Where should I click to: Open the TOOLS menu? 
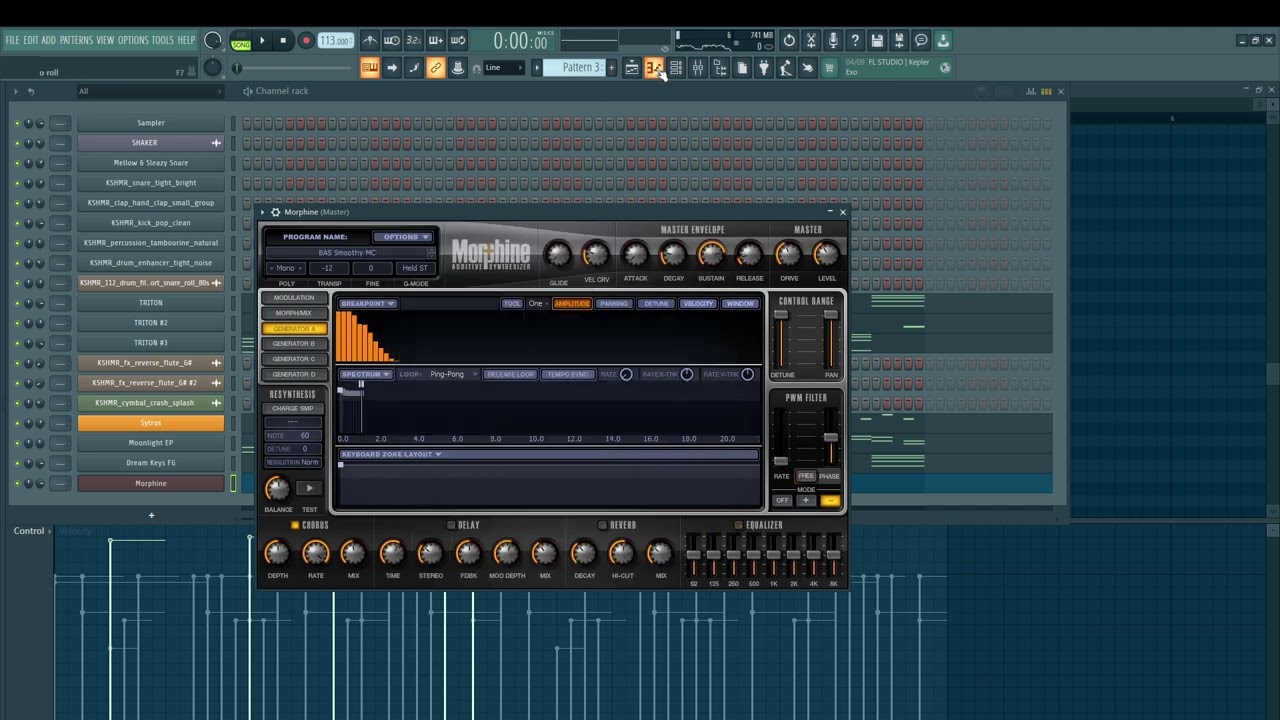163,41
